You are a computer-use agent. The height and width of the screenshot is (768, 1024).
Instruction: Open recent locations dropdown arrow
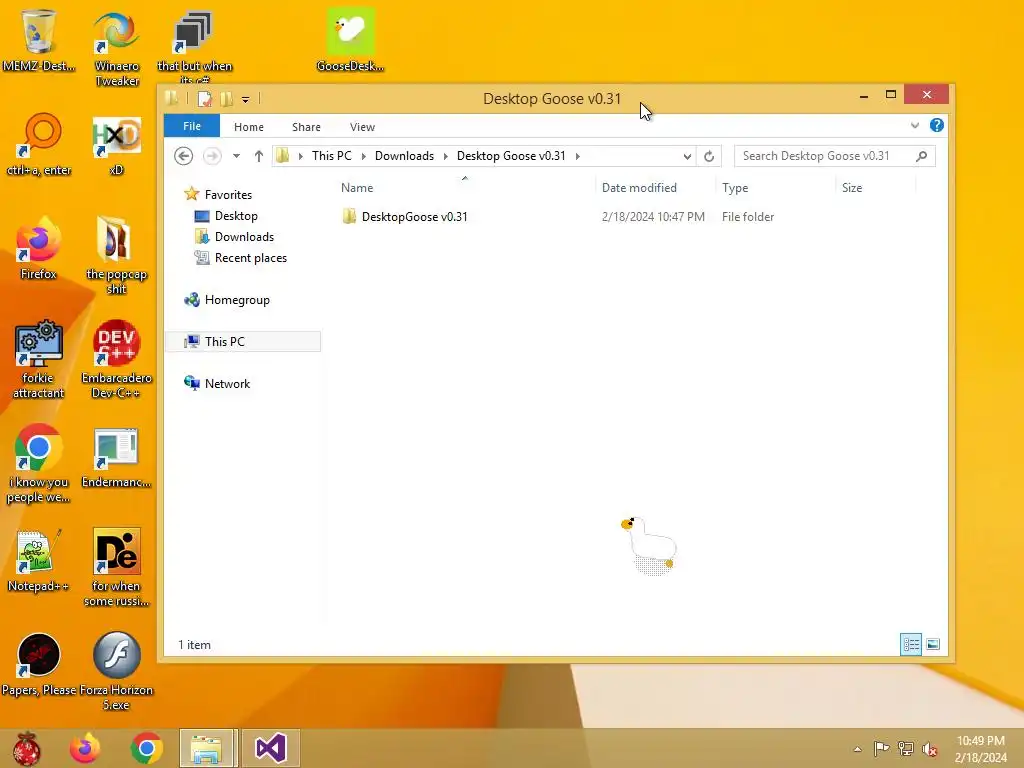[236, 156]
